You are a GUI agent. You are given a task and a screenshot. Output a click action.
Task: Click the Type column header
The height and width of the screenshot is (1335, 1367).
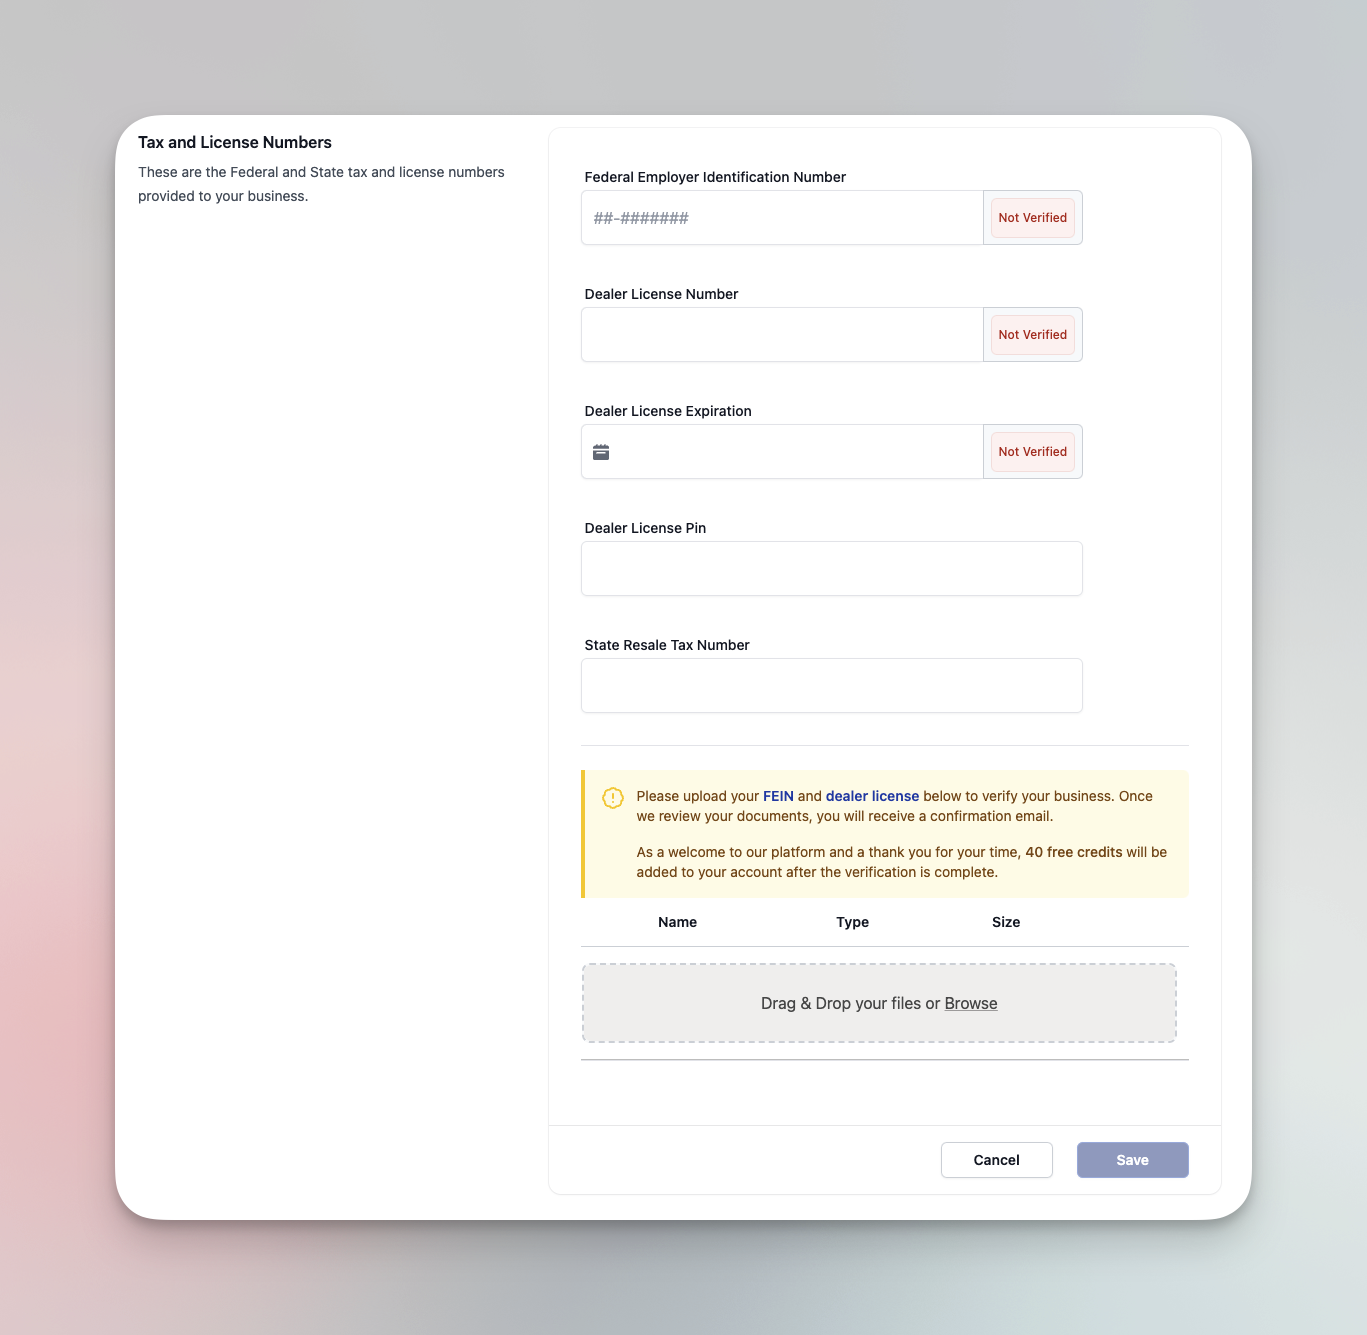852,922
